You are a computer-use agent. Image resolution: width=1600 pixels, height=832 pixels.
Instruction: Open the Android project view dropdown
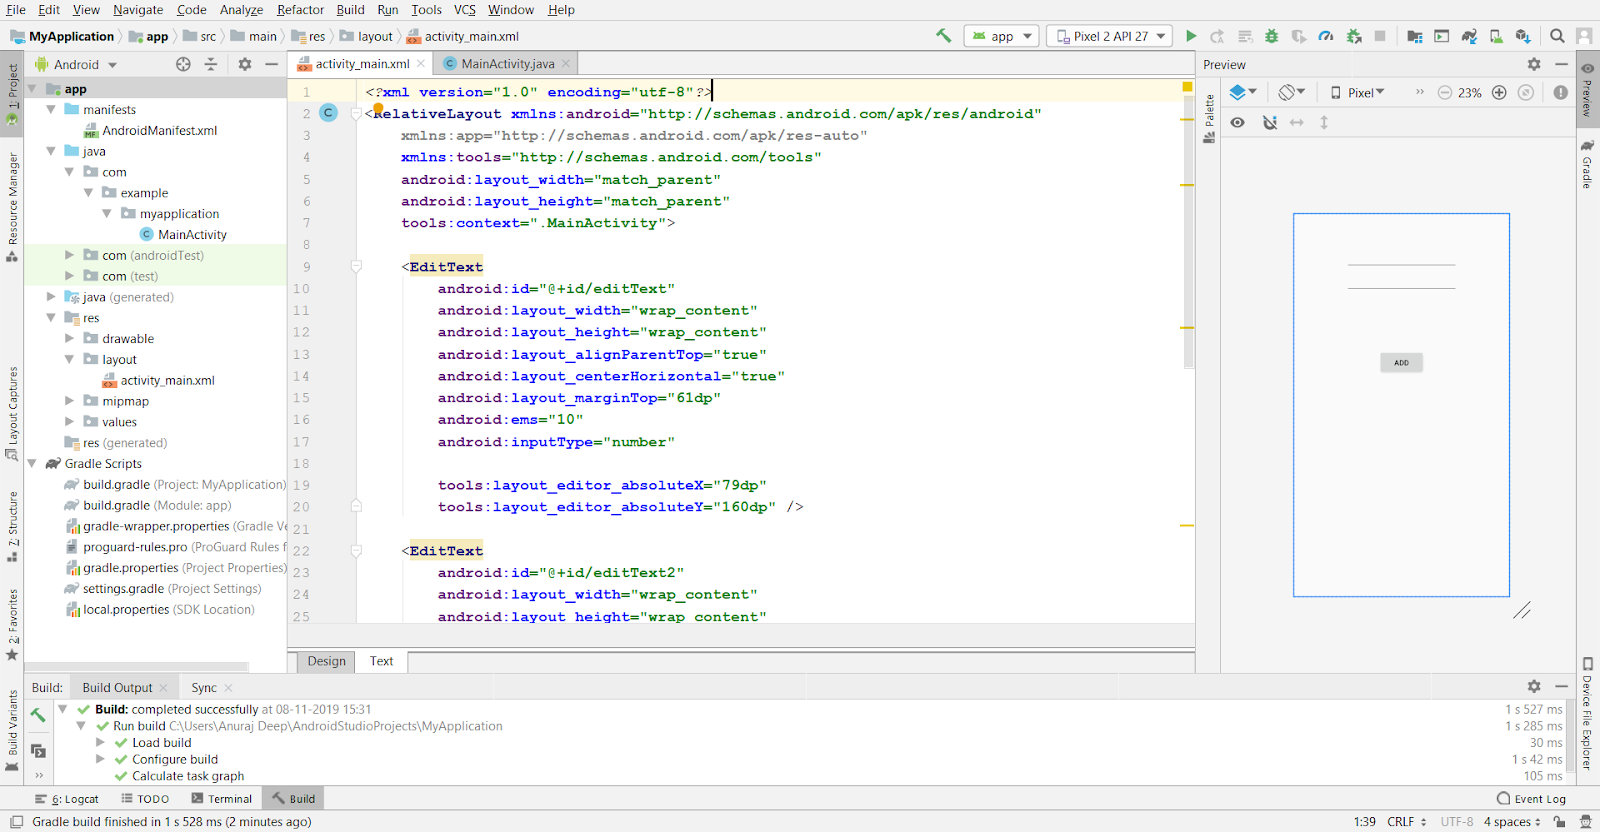[77, 64]
